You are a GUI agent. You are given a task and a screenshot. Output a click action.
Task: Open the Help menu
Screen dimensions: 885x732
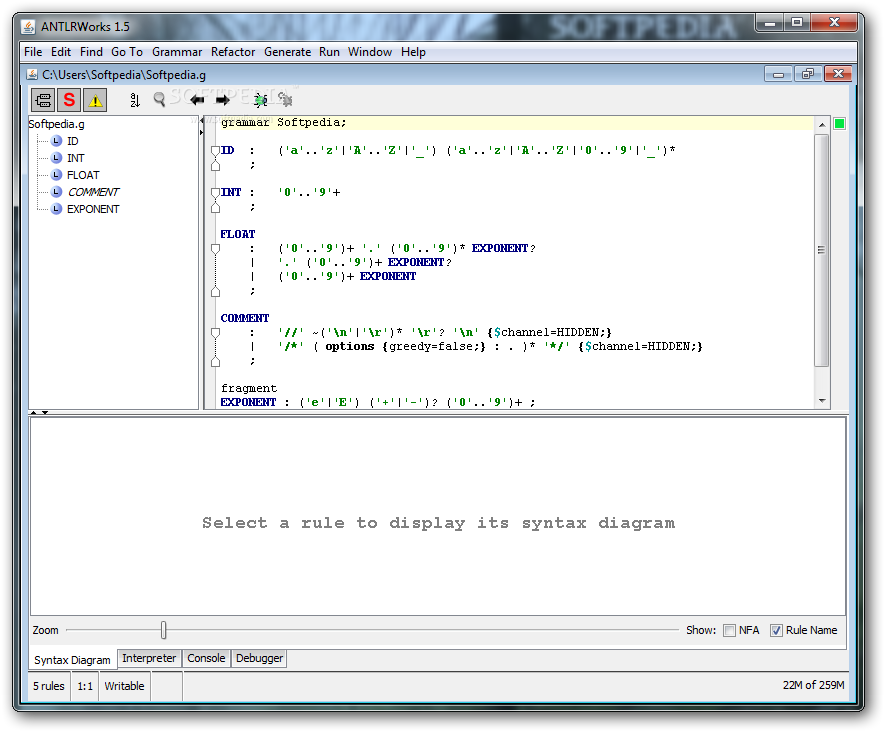(x=413, y=52)
